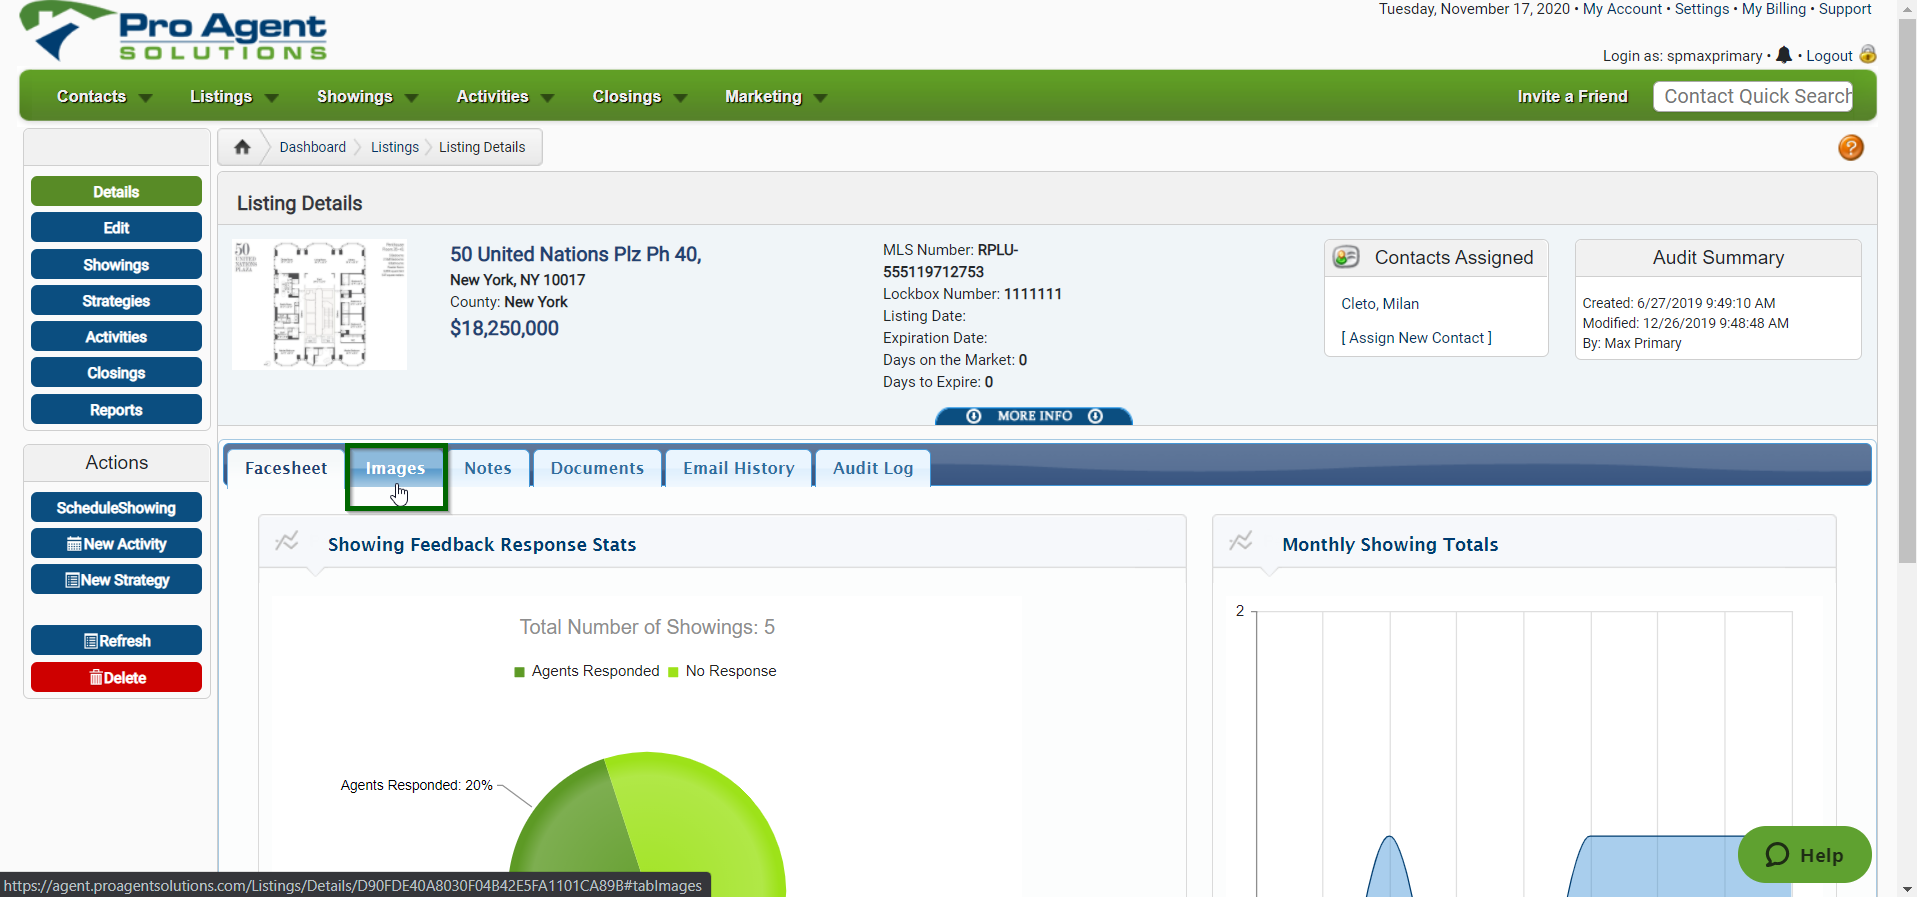Click the Listings breadcrumb link

[395, 147]
